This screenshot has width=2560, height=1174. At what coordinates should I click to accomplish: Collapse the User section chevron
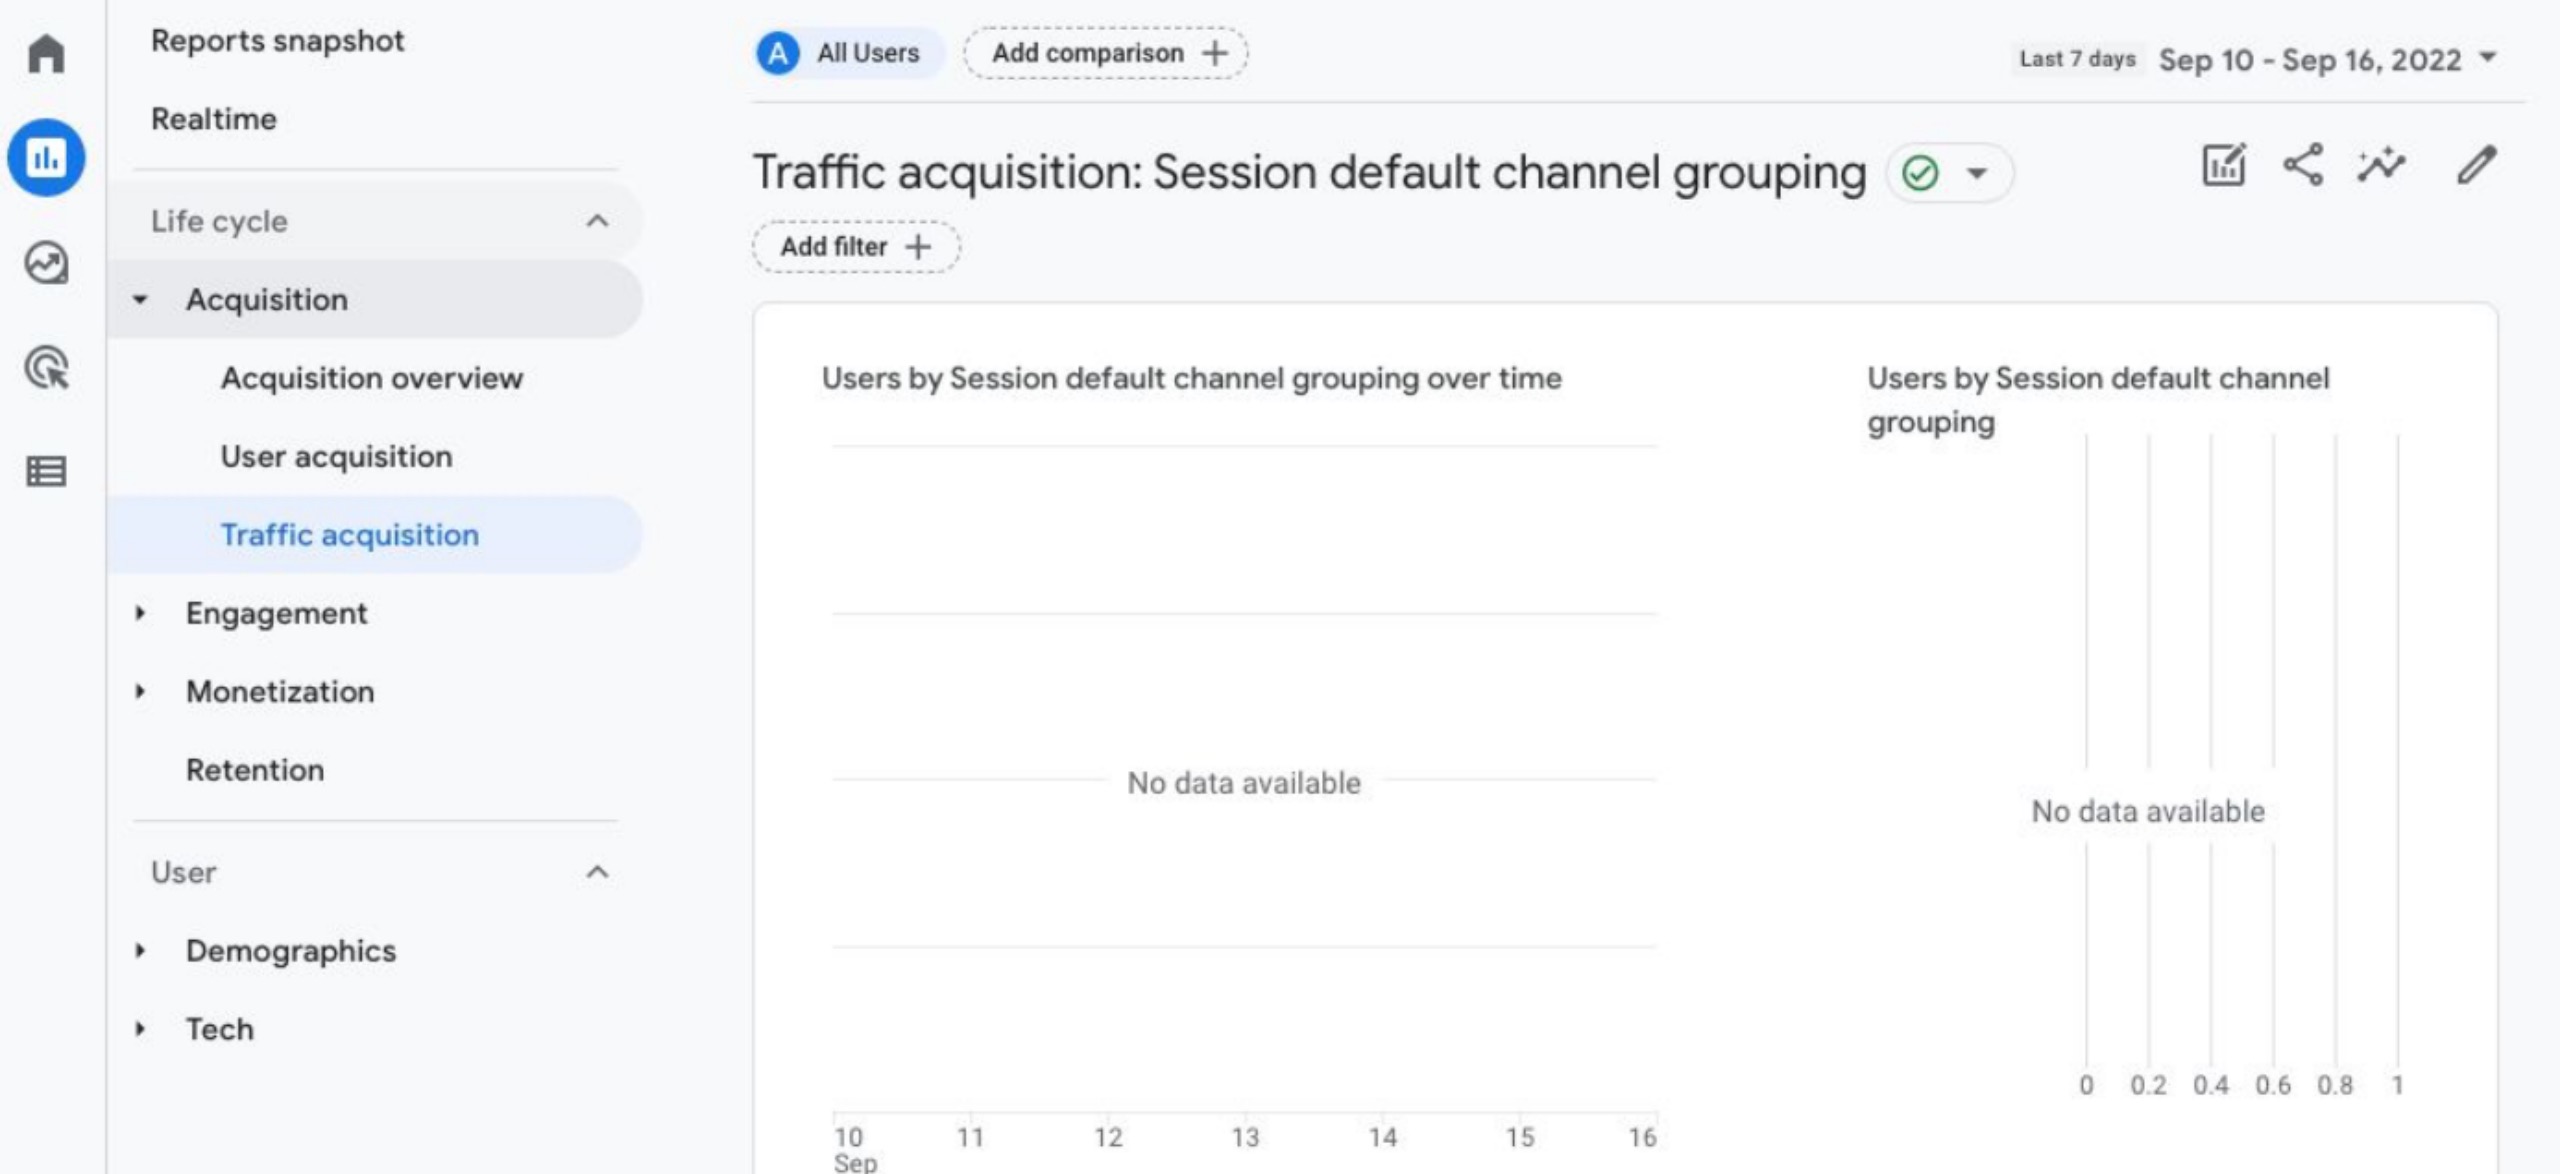(x=597, y=872)
